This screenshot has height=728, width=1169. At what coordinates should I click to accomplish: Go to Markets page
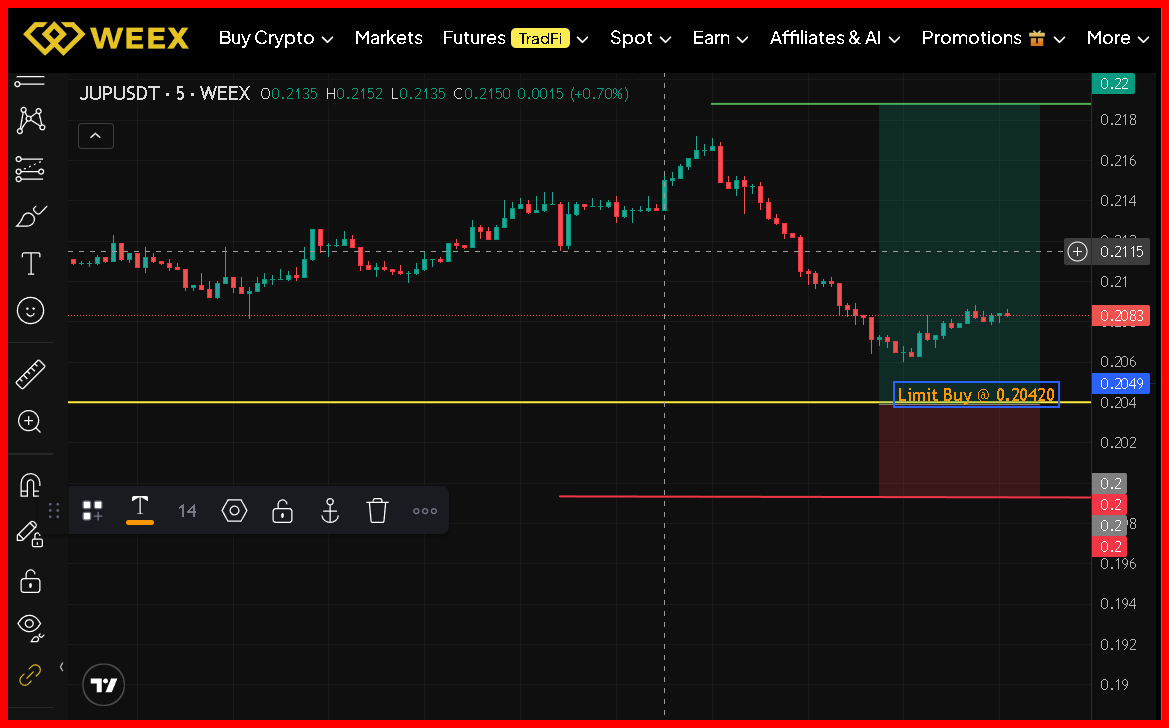[388, 38]
